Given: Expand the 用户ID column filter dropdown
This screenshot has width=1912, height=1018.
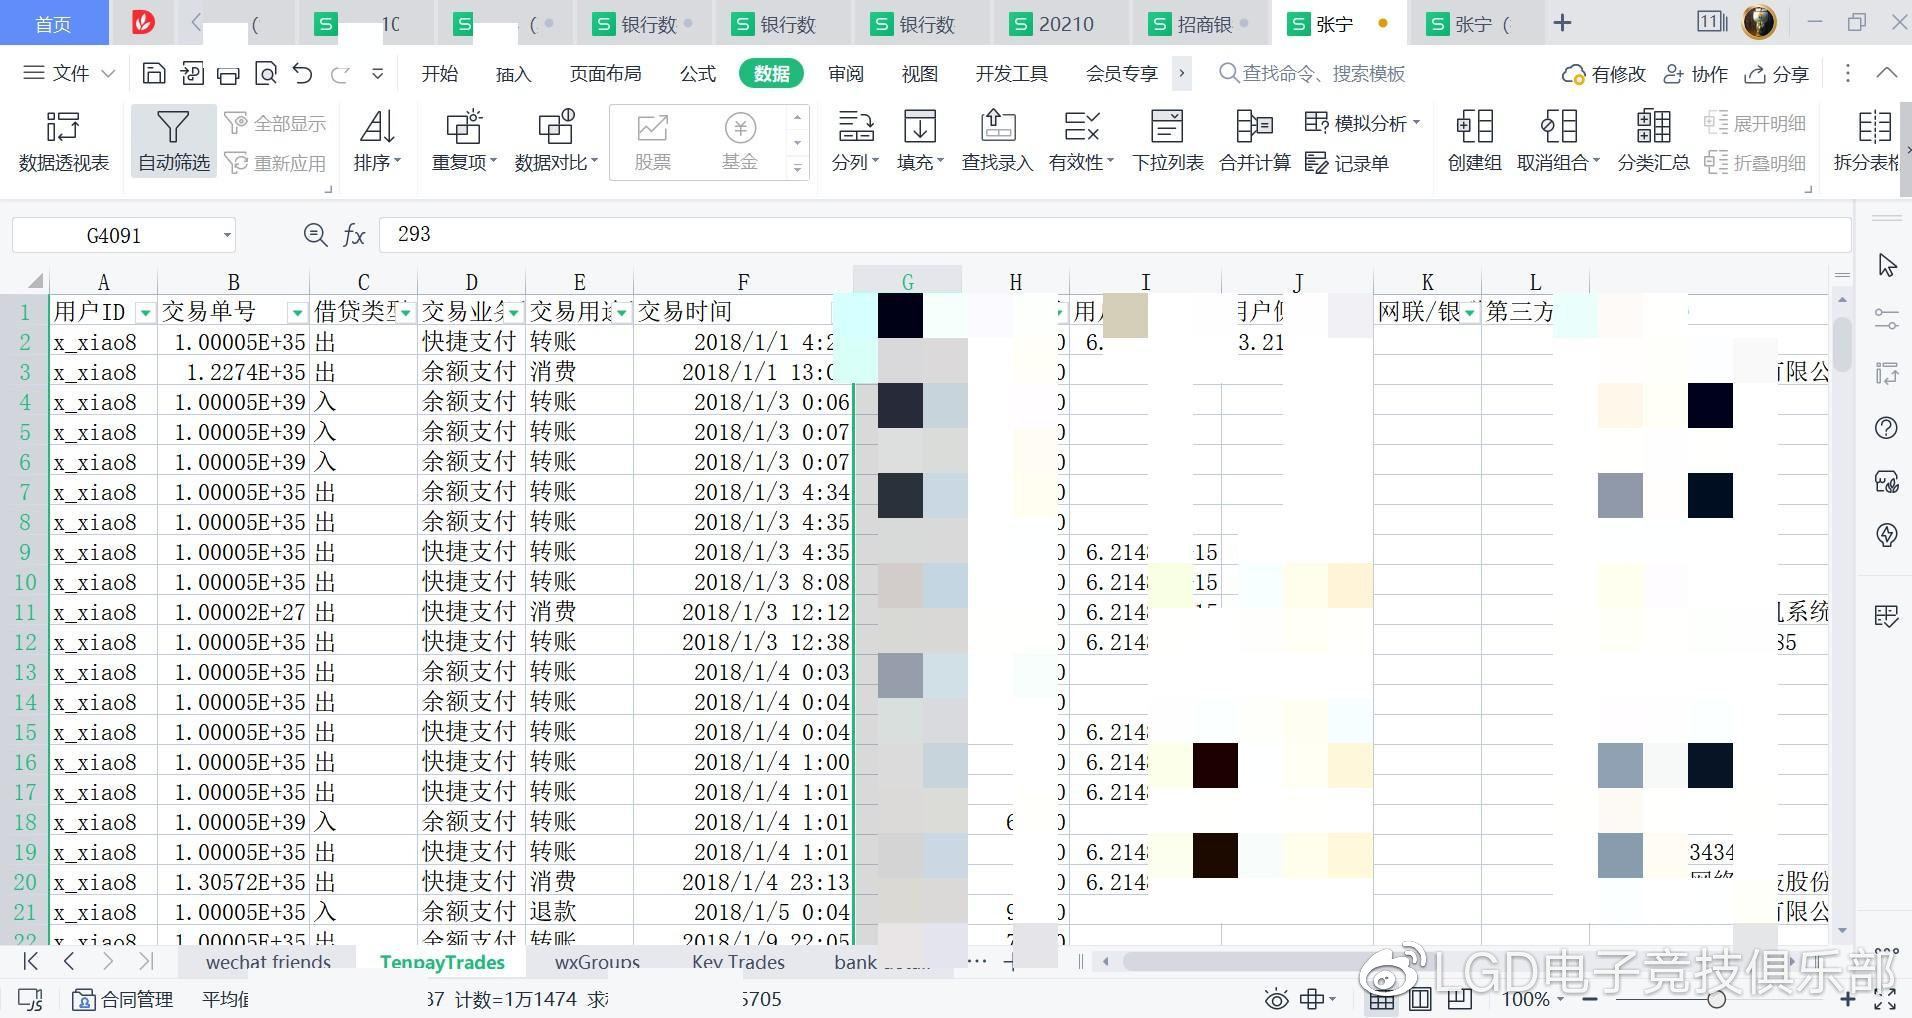Looking at the screenshot, I should [145, 313].
